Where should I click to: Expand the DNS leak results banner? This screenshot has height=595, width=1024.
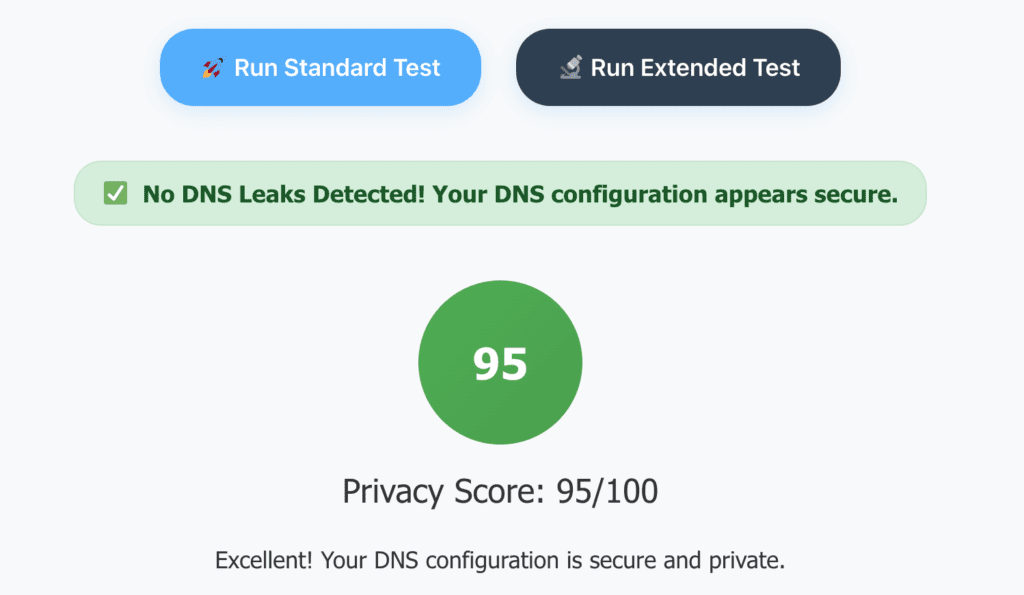pos(500,193)
